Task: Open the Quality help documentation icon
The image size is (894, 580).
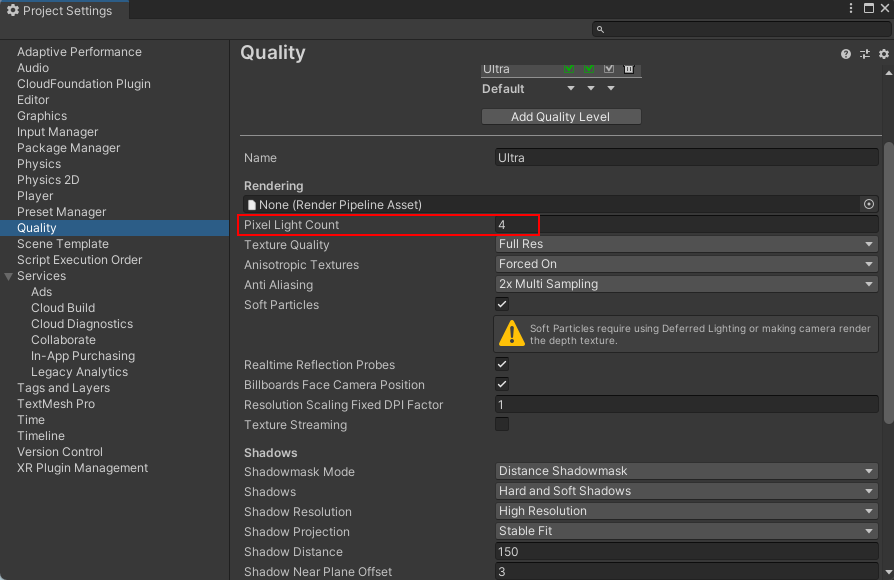Action: (846, 54)
